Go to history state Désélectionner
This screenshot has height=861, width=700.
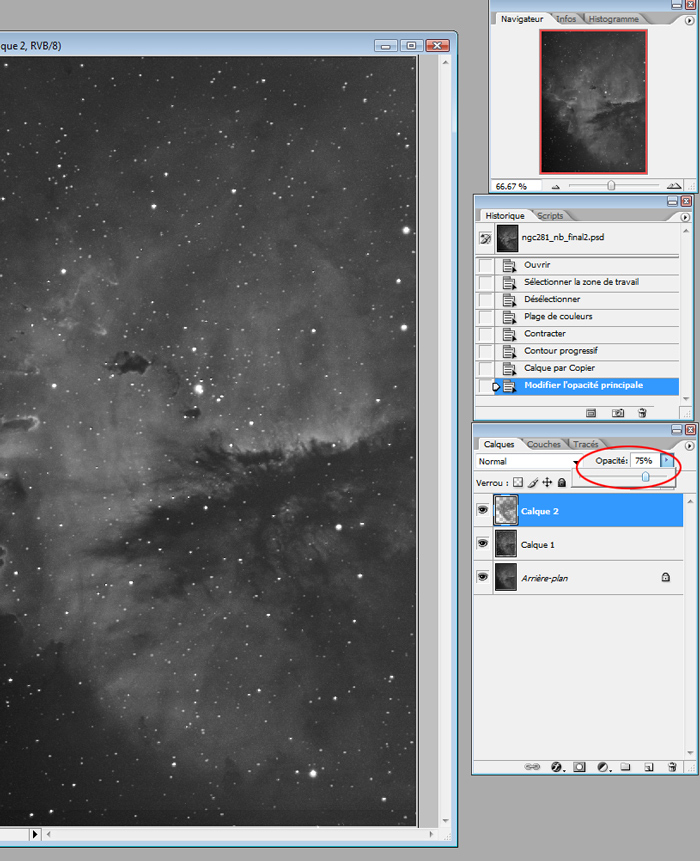[x=587, y=299]
